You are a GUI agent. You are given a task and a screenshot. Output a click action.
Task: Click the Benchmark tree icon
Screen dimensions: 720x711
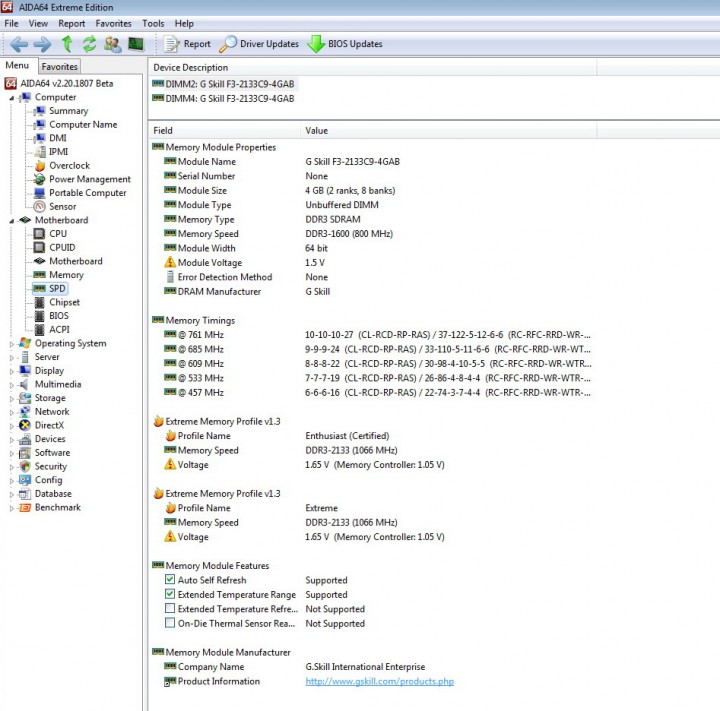(x=25, y=508)
